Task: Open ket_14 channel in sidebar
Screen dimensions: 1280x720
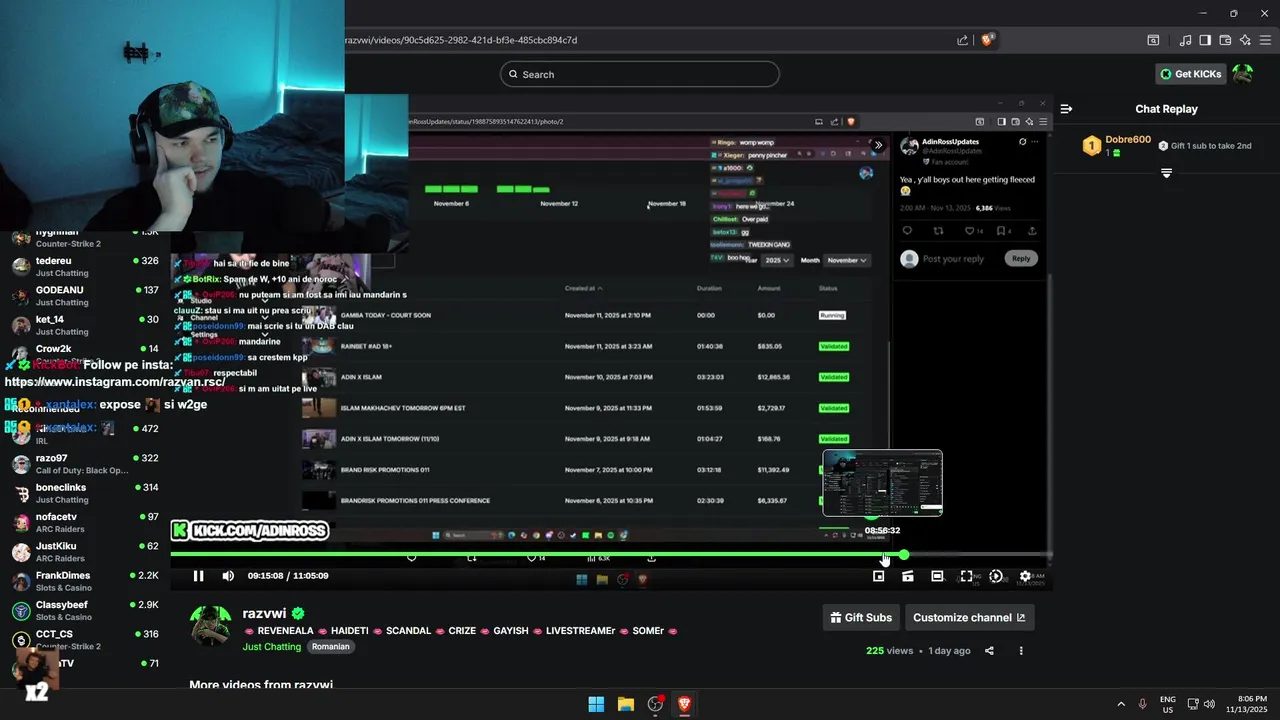Action: tap(85, 326)
